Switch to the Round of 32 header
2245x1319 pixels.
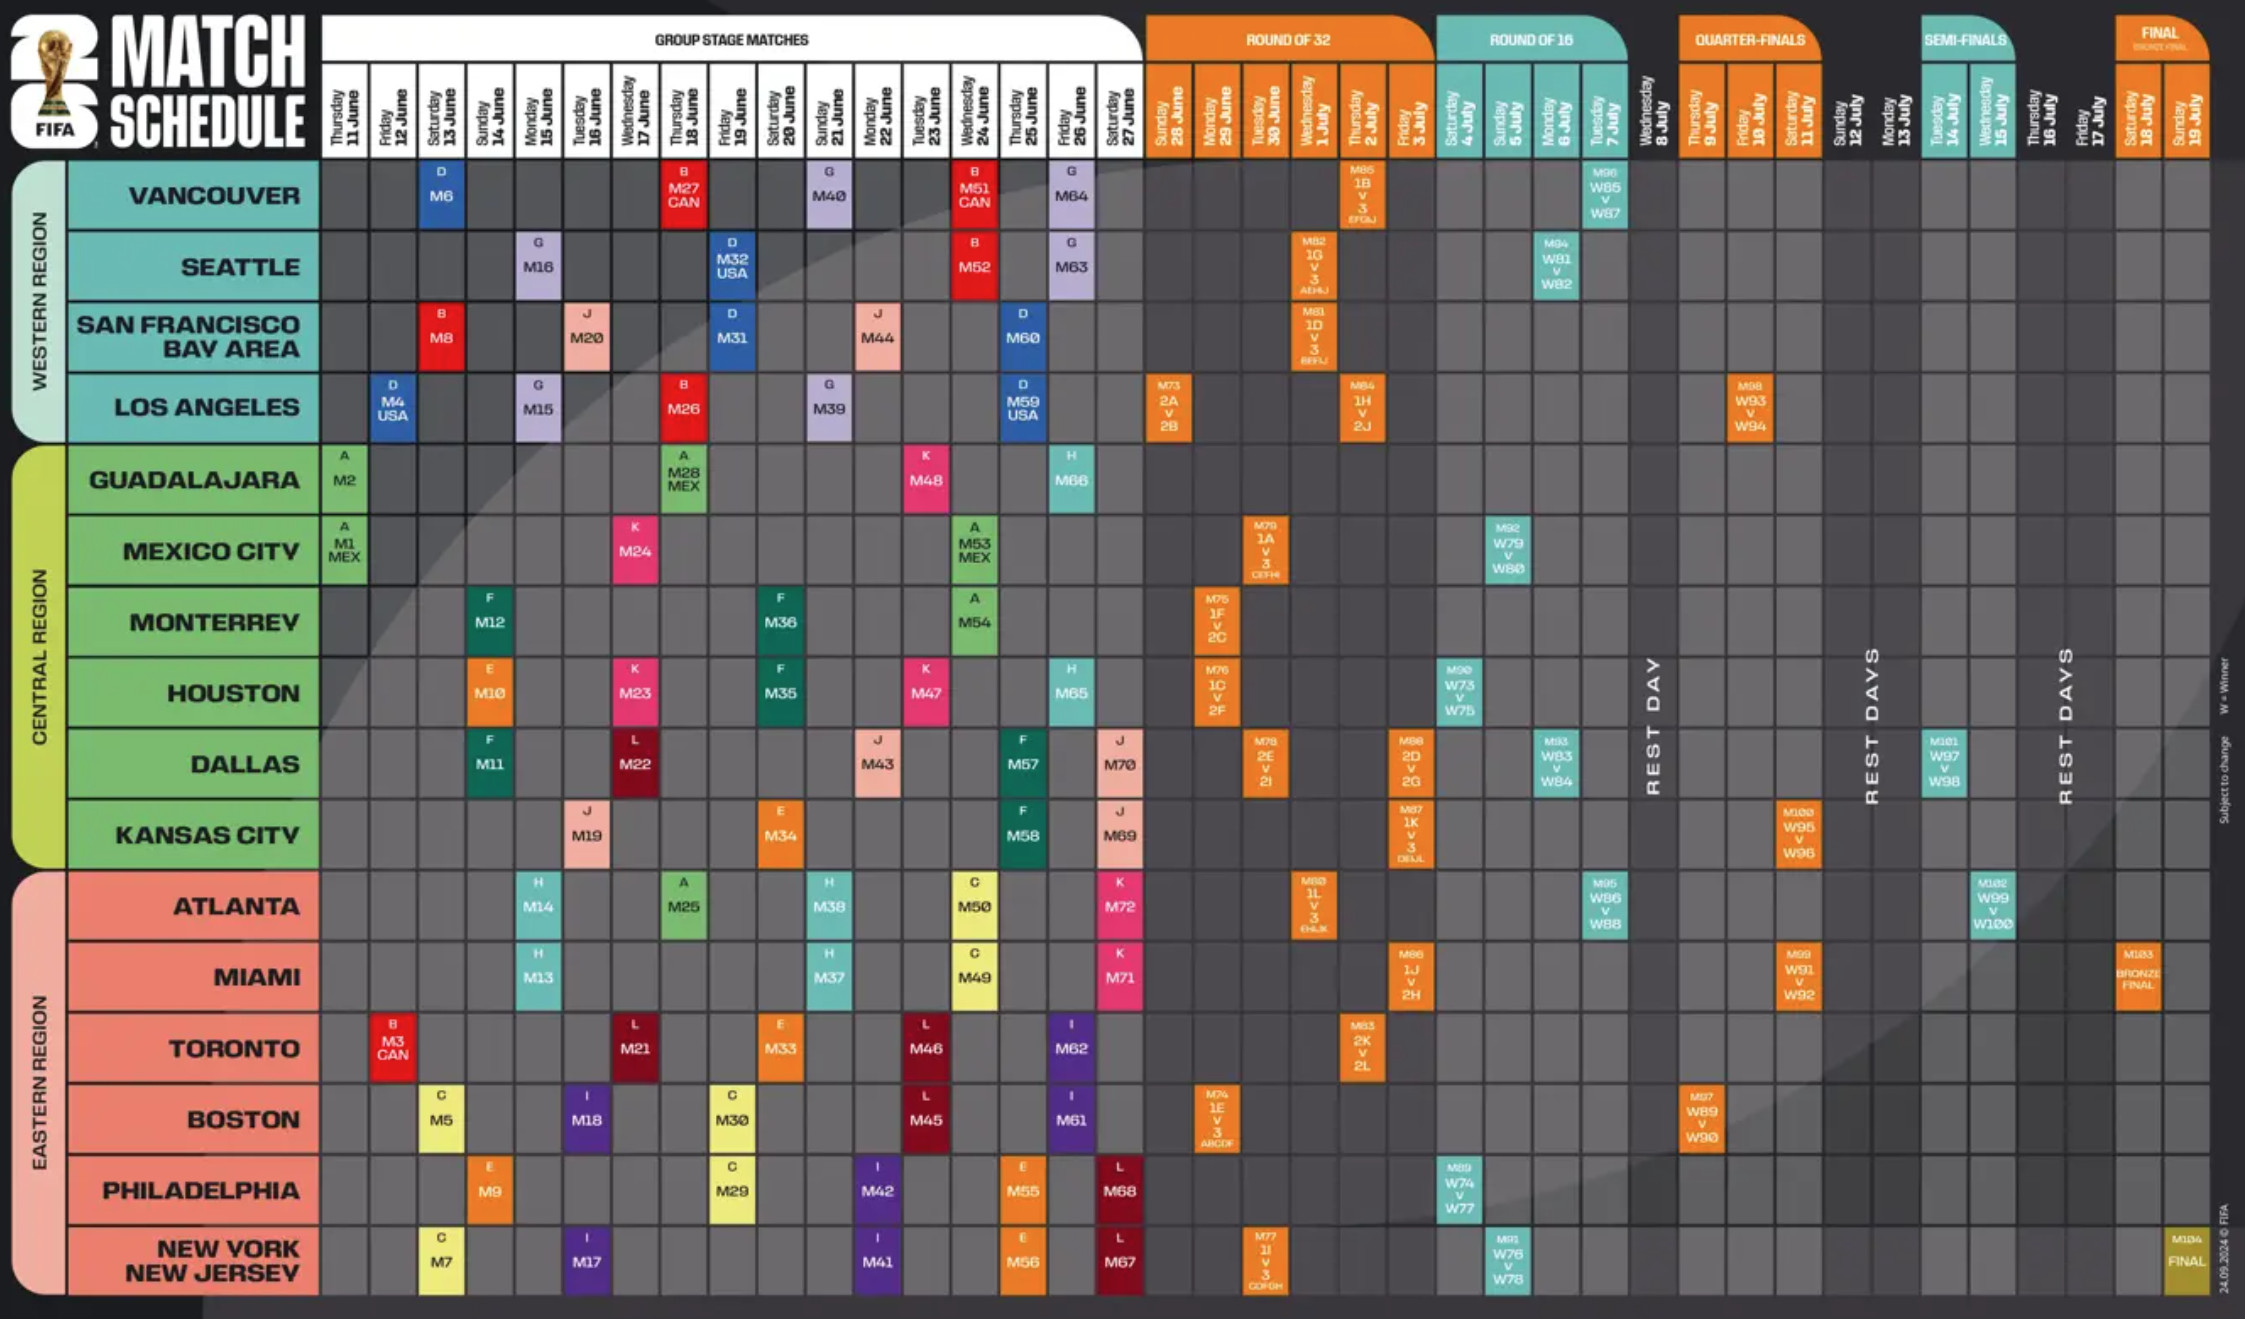coord(1287,40)
